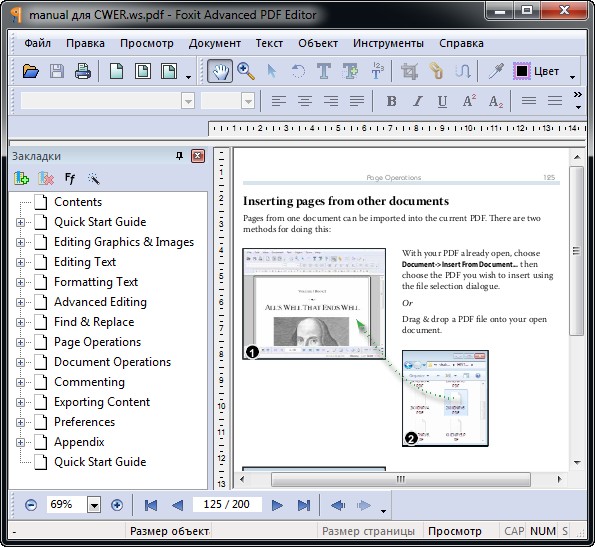Open the Объект menu
Viewport: 595px width, 547px height.
point(318,43)
